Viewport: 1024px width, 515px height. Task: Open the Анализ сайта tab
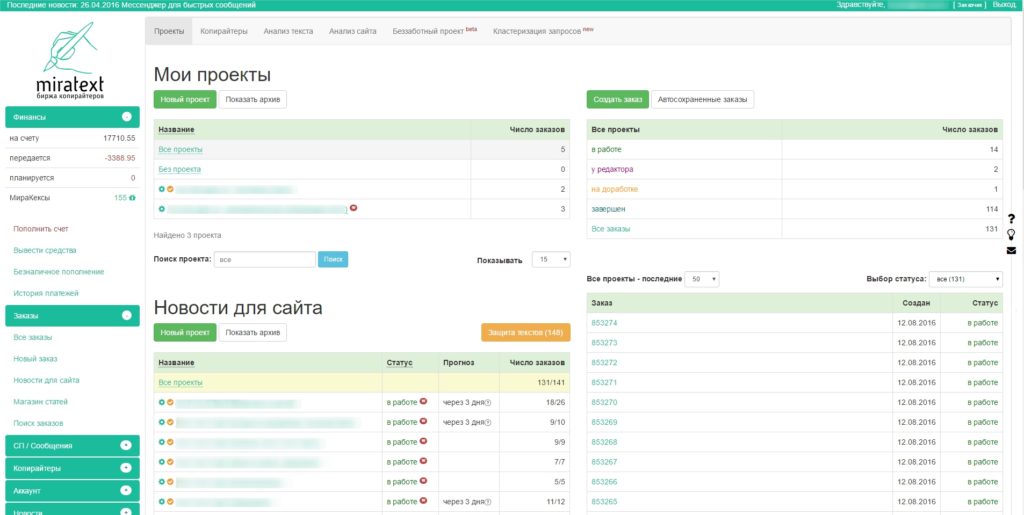pos(353,31)
